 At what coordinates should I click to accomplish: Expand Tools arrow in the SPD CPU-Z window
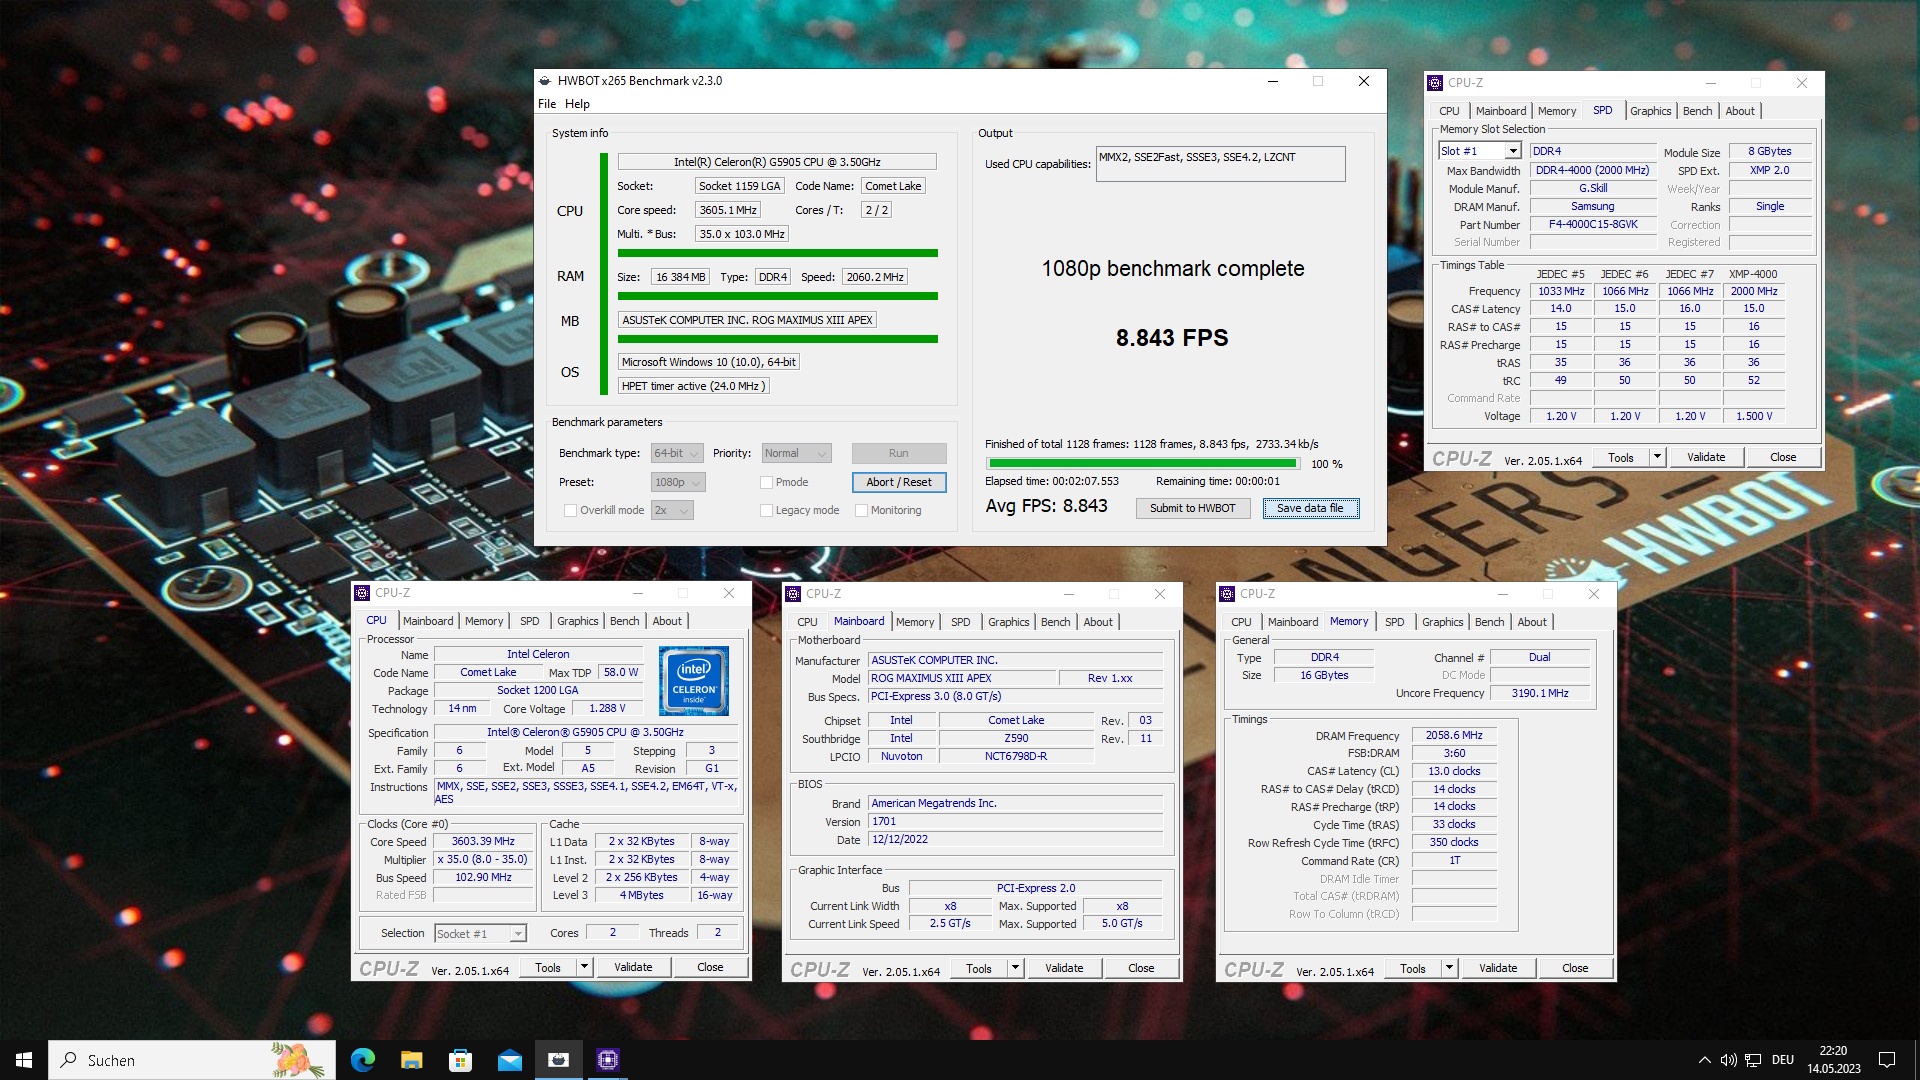coord(1657,457)
